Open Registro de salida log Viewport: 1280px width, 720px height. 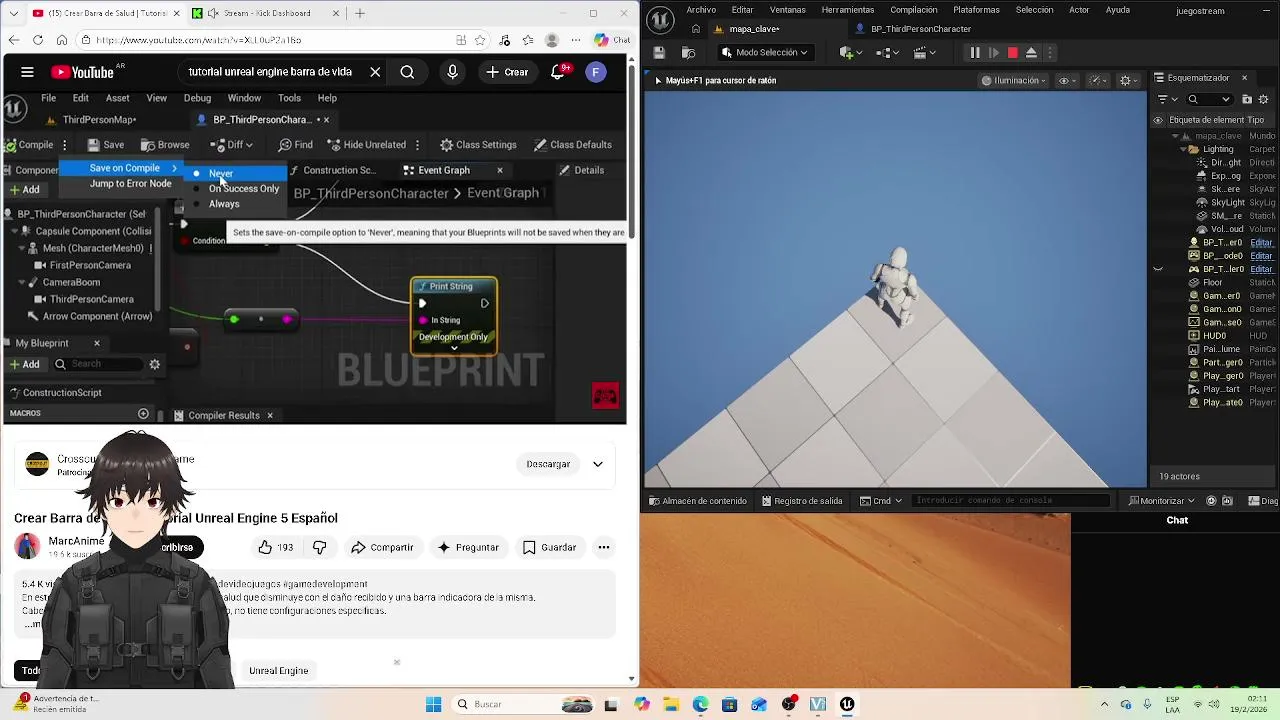(802, 501)
